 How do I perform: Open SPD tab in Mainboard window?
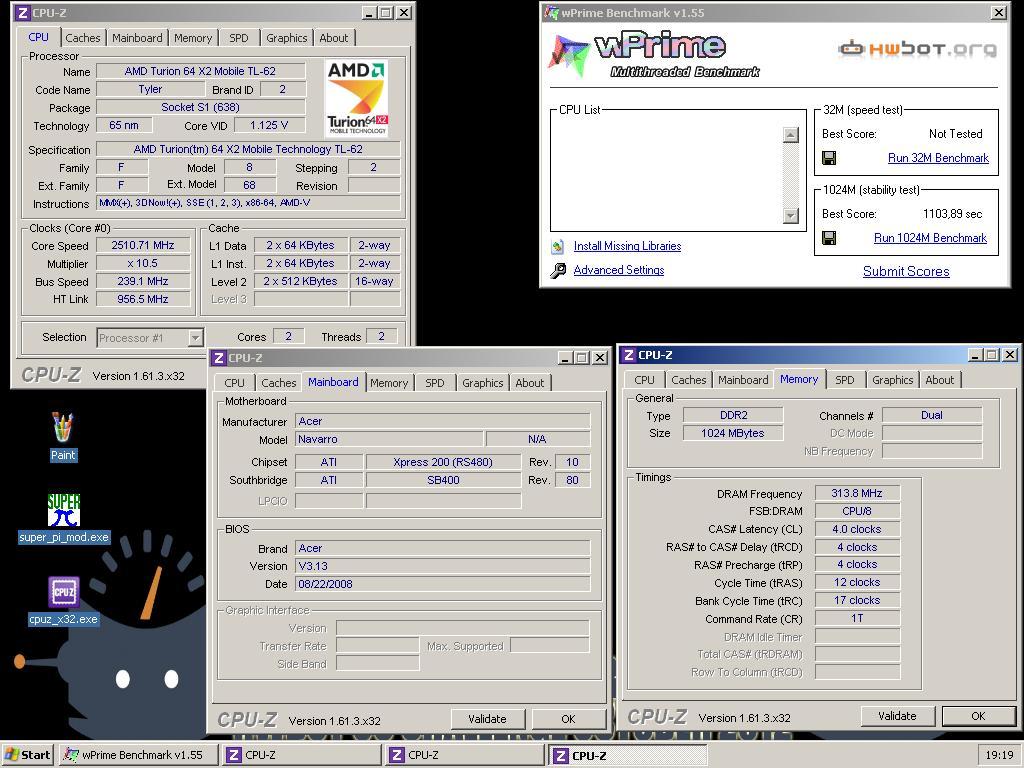click(435, 383)
